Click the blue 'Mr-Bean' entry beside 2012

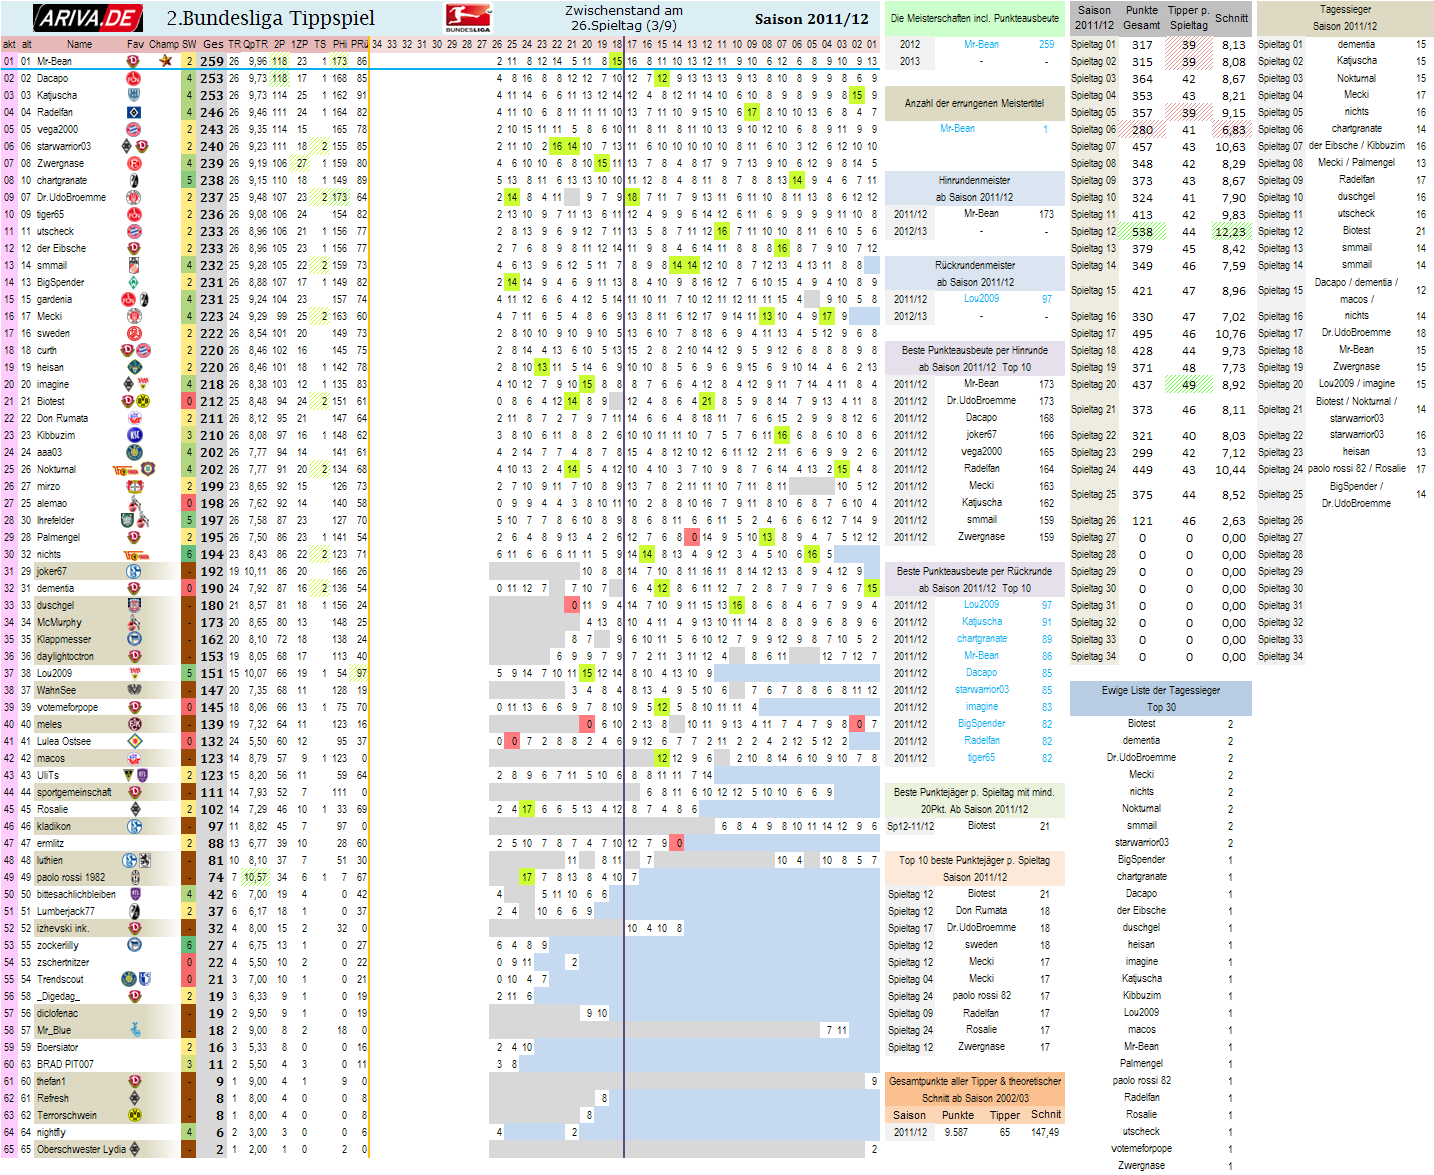click(981, 44)
